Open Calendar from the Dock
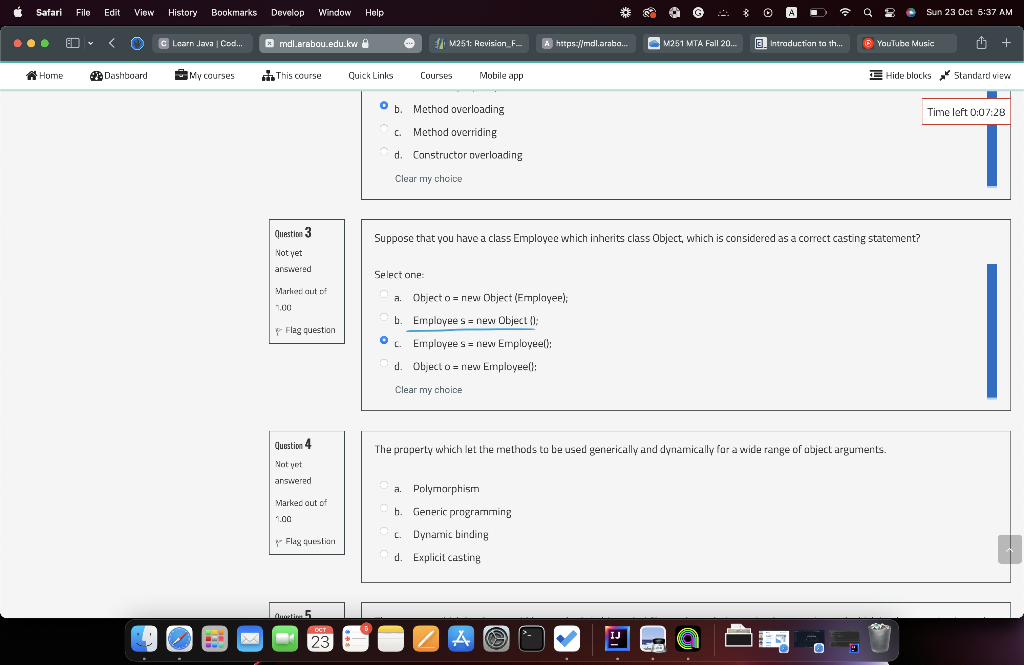The height and width of the screenshot is (665, 1024). (320, 639)
